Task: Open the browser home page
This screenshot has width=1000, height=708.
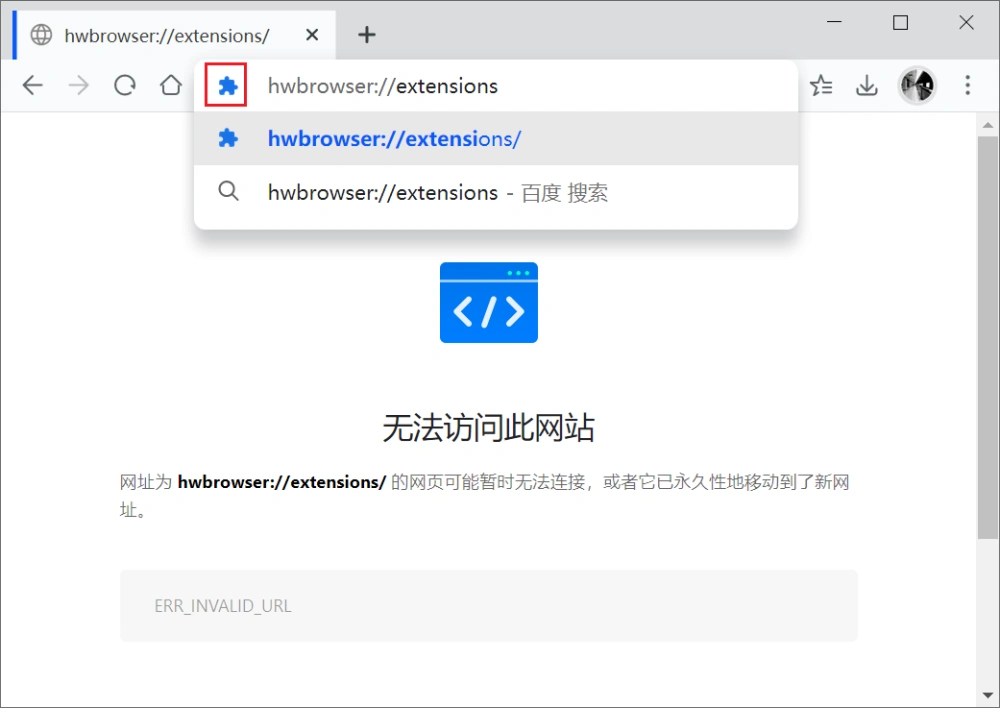Action: pos(170,85)
